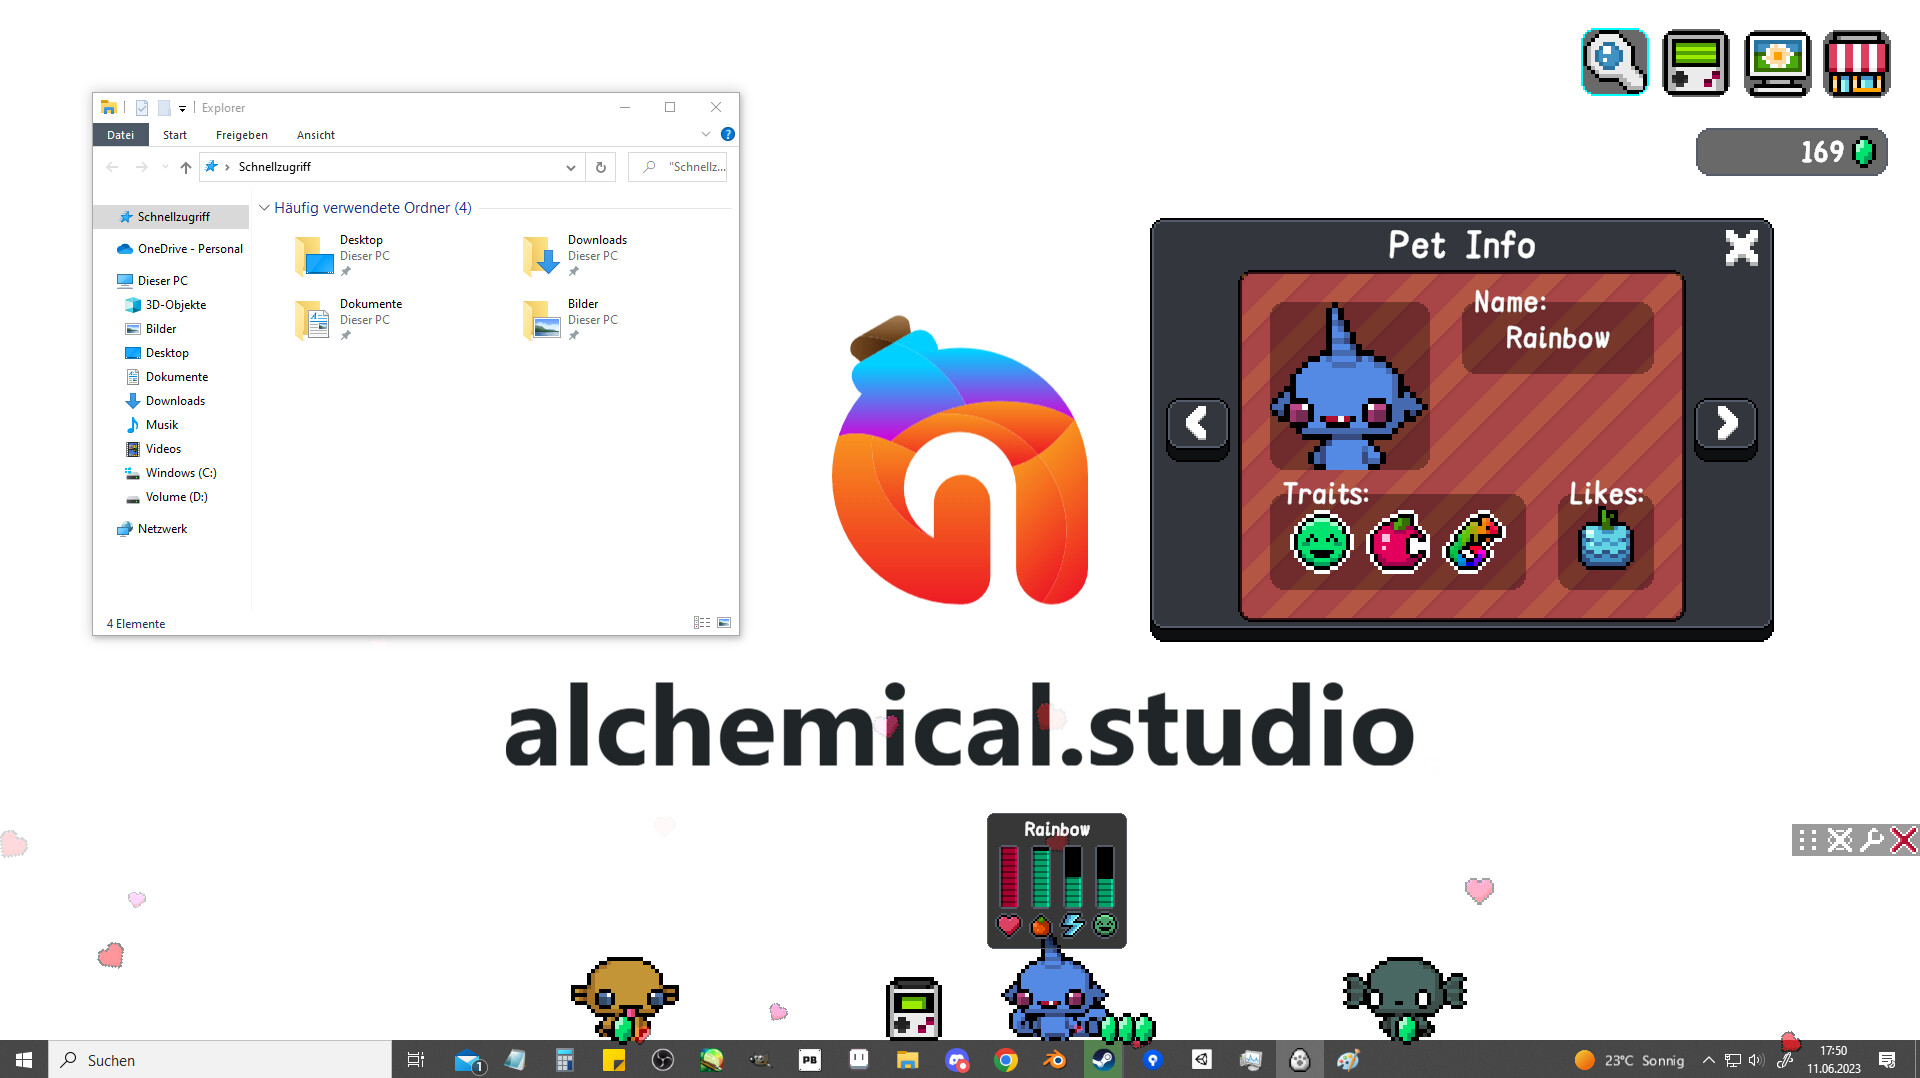Expand the ribbon with the chevron arrow

click(706, 134)
